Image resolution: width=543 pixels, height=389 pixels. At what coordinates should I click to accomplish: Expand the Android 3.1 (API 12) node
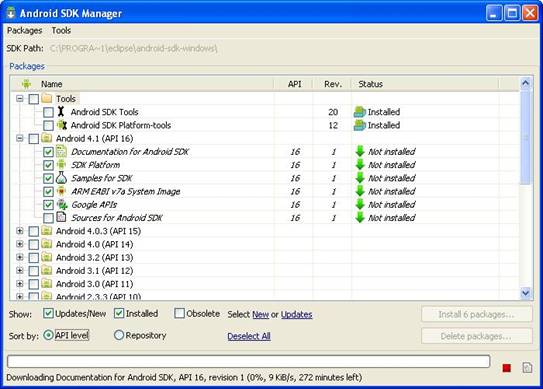click(20, 270)
